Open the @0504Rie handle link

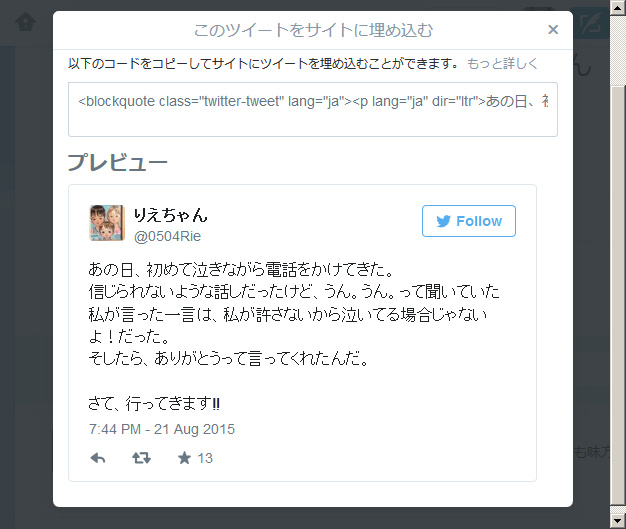click(167, 236)
